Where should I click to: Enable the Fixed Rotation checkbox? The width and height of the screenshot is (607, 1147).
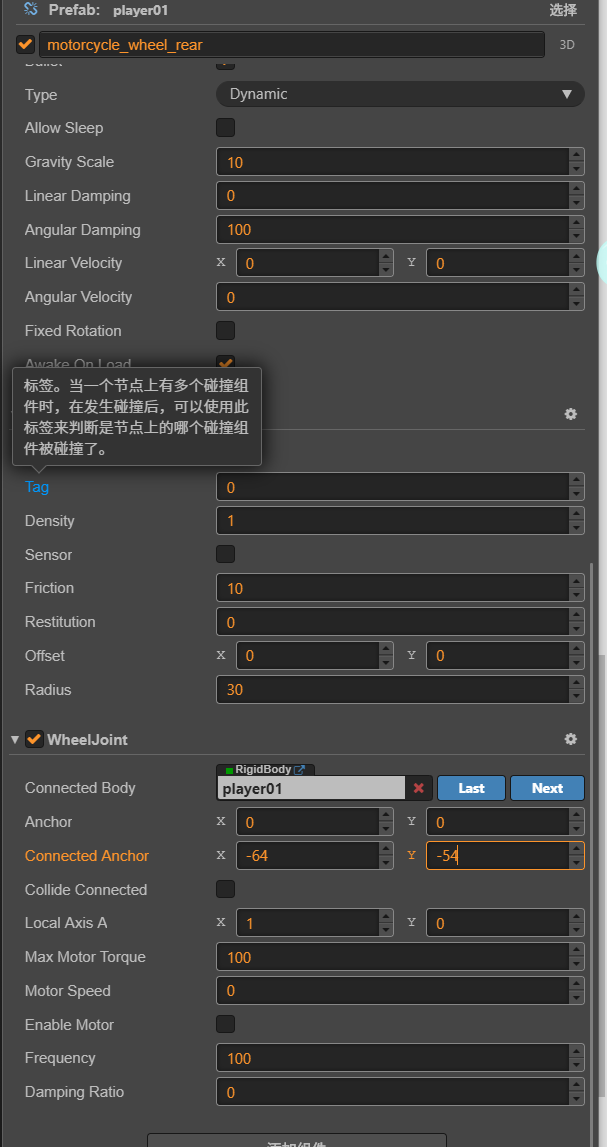(226, 331)
